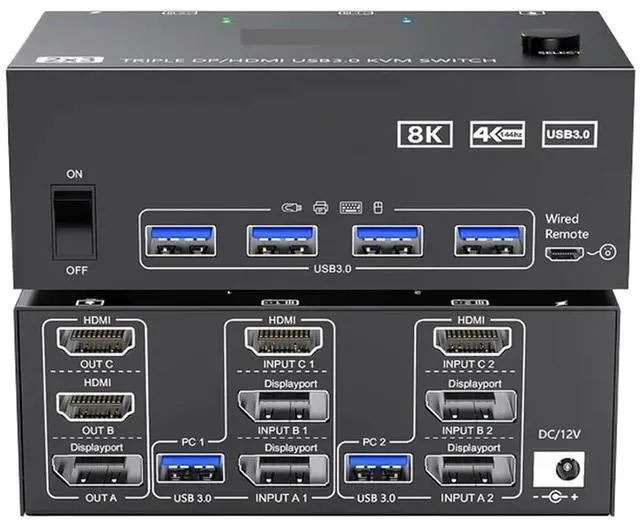Click the 'INPUT C 2' label
640x525 pixels.
(469, 365)
